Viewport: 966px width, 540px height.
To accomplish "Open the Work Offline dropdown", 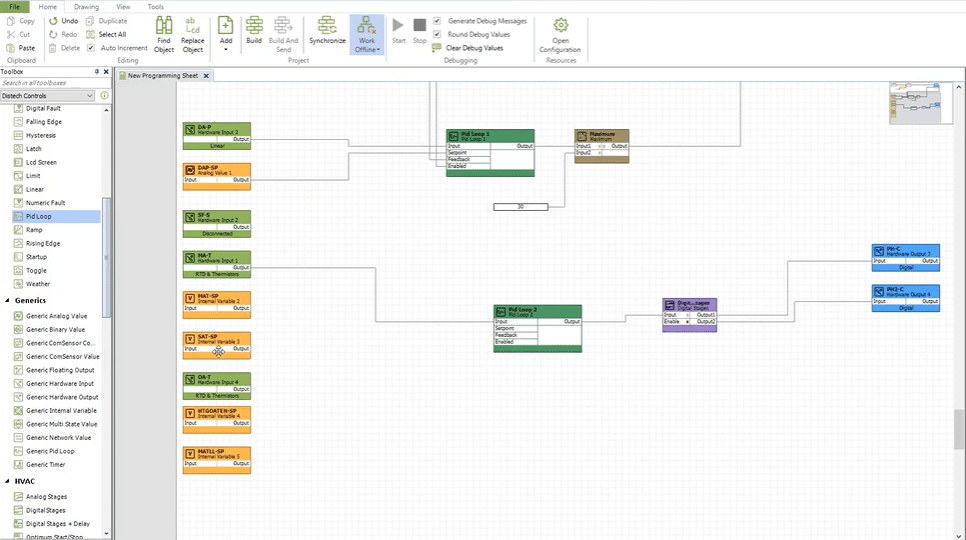I will [367, 49].
